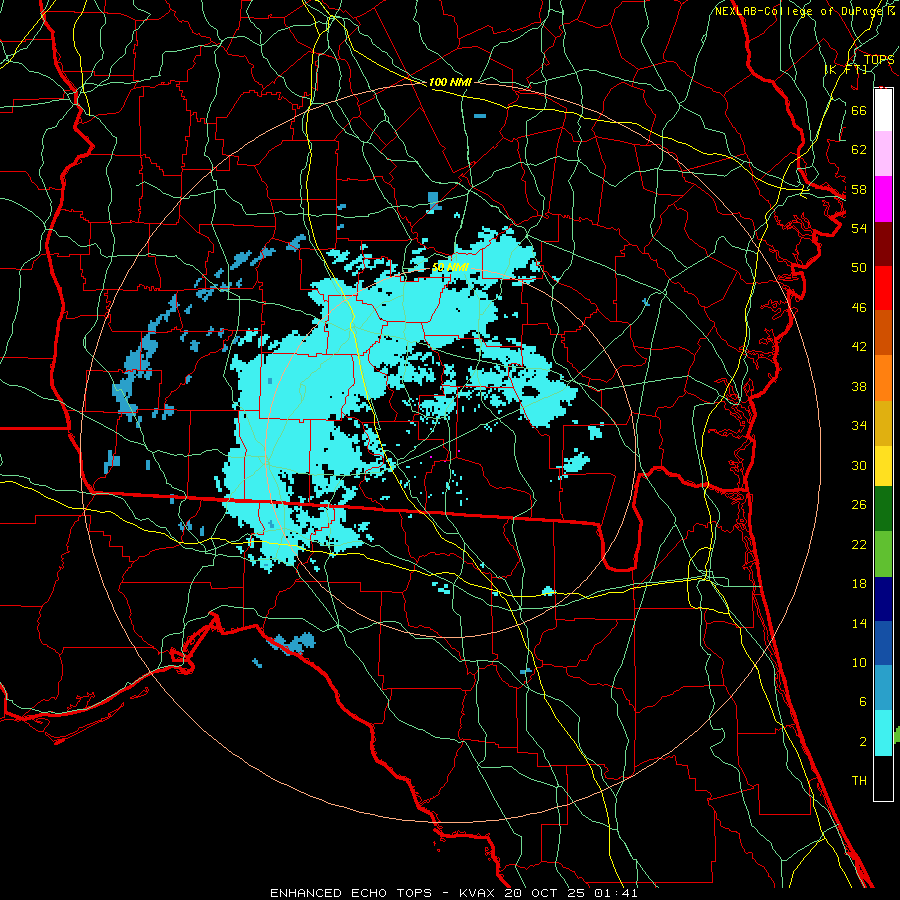This screenshot has width=900, height=900.
Task: Click the legend value '46'
Action: 859,308
